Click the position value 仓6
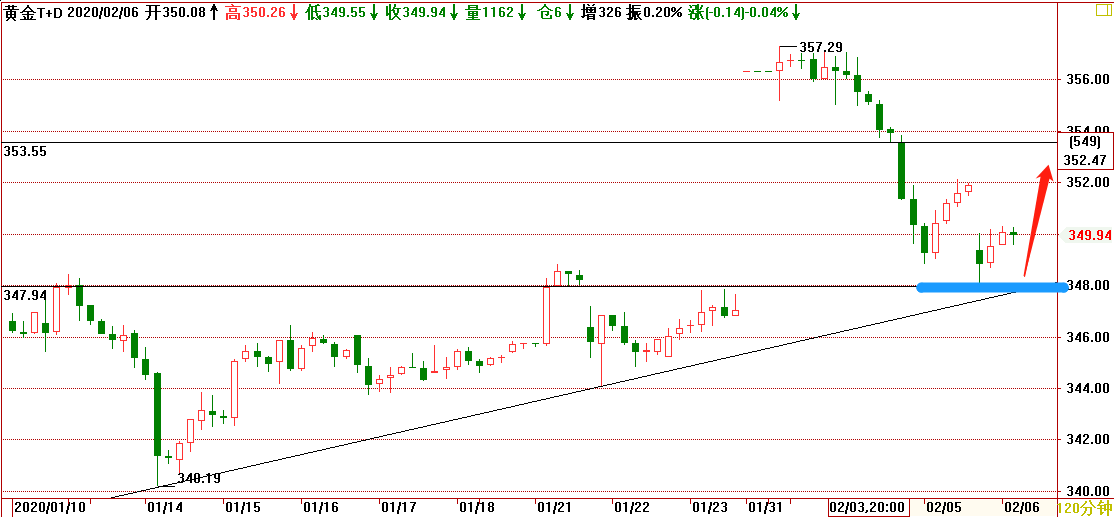This screenshot has height=517, width=1114. (x=551, y=11)
